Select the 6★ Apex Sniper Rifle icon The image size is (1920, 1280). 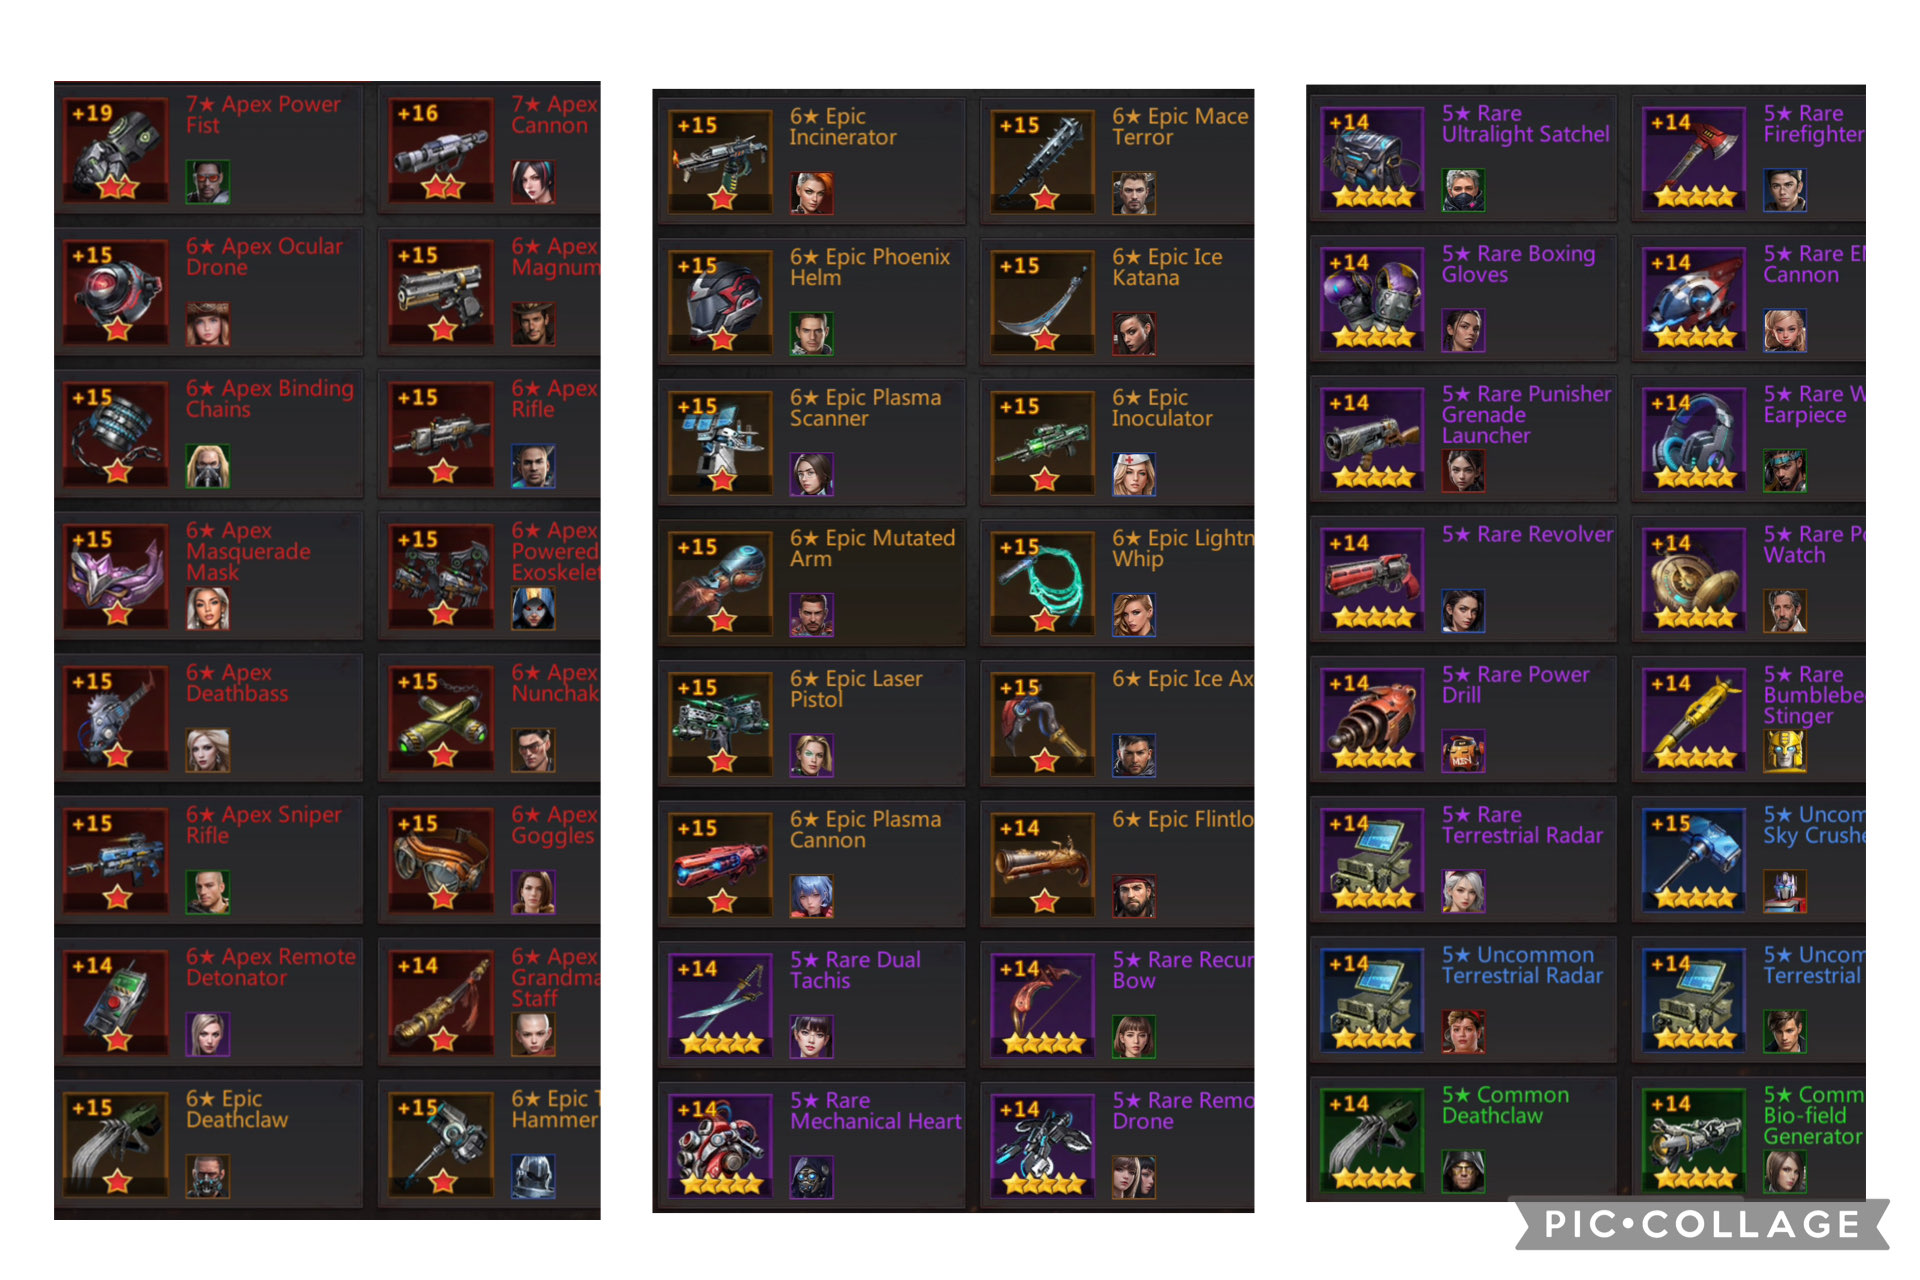click(x=116, y=860)
